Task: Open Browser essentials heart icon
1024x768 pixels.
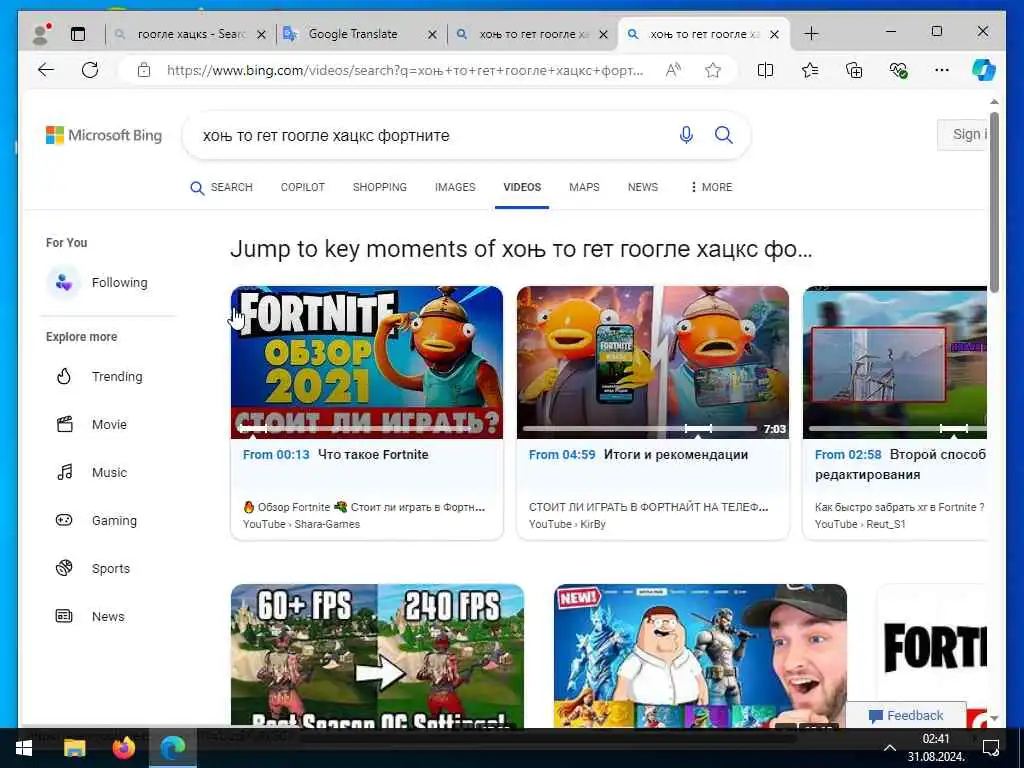Action: pos(899,70)
